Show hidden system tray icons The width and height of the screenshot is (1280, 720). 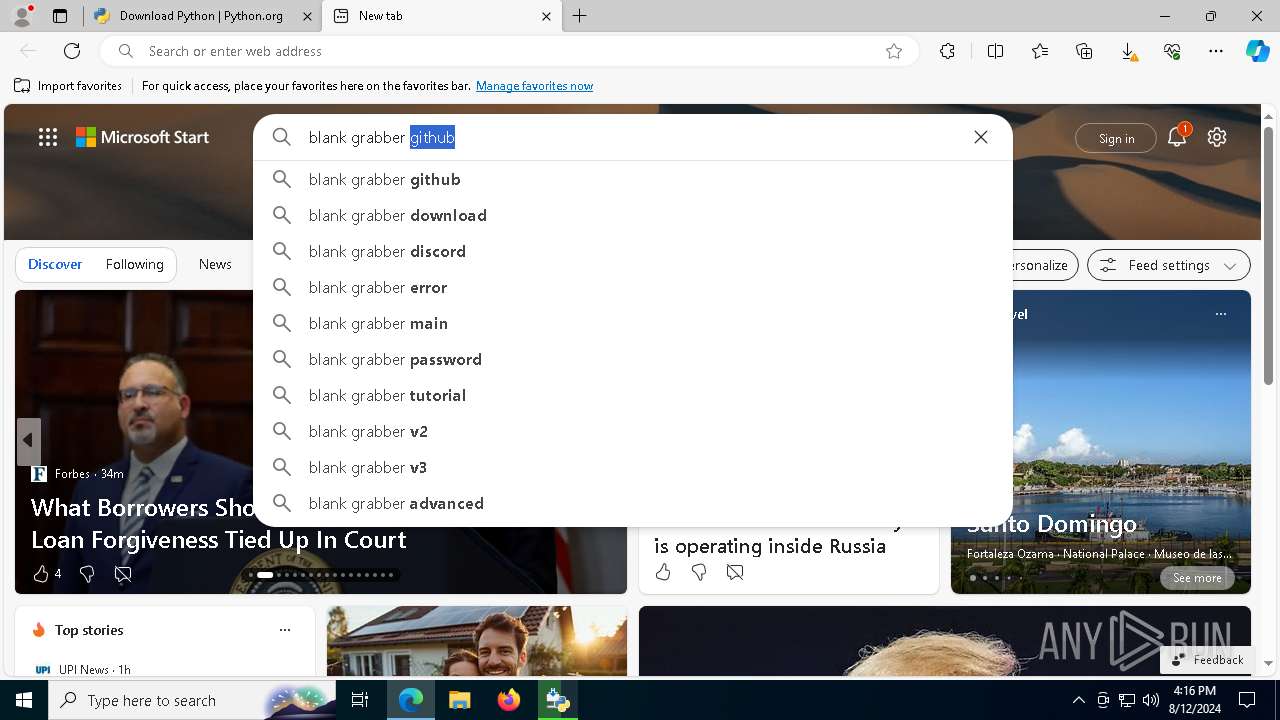(x=1079, y=700)
